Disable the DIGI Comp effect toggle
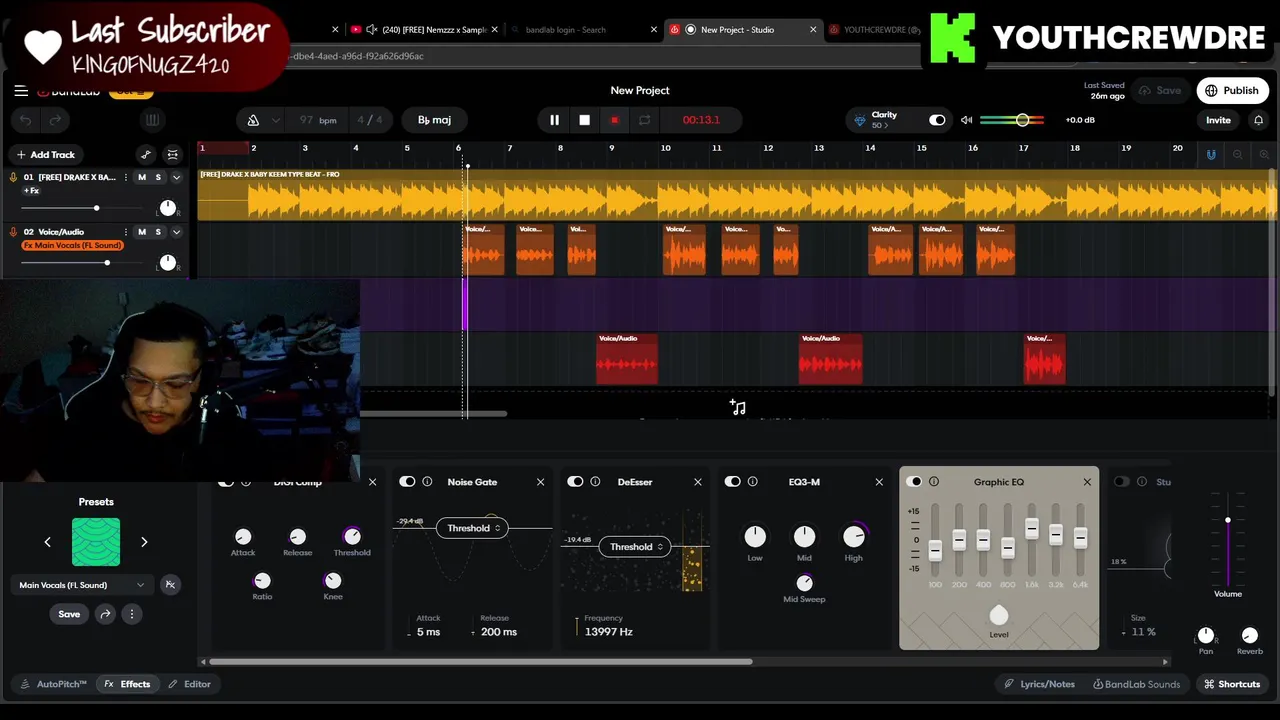1280x720 pixels. pos(226,482)
